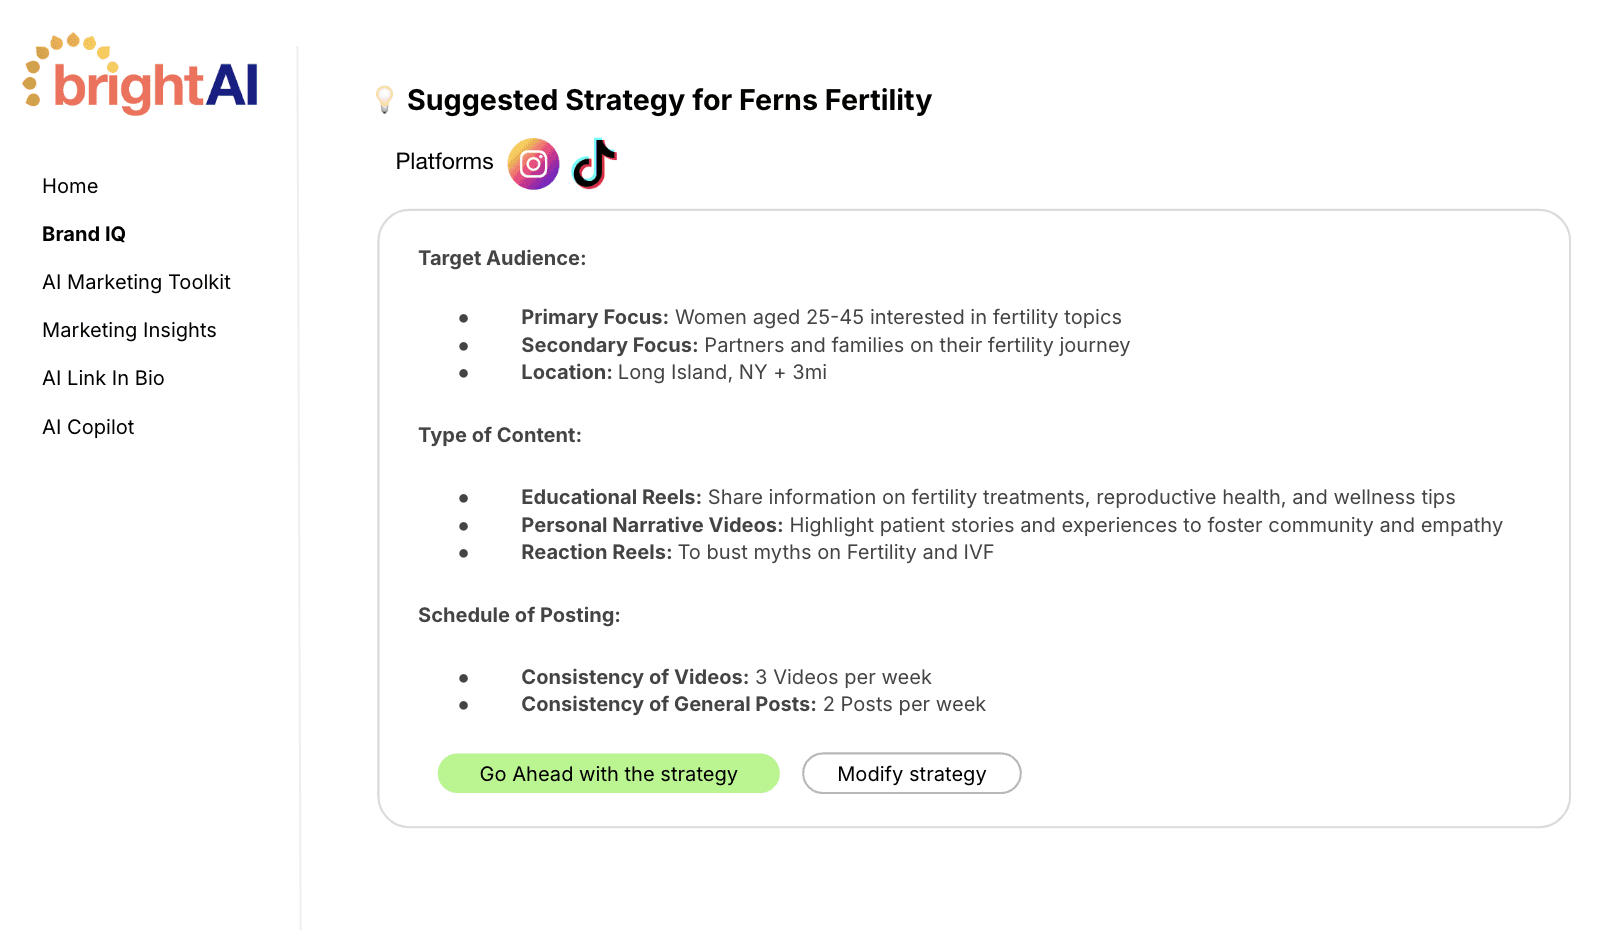1610x930 pixels.
Task: Click the Modify strategy button
Action: (911, 774)
